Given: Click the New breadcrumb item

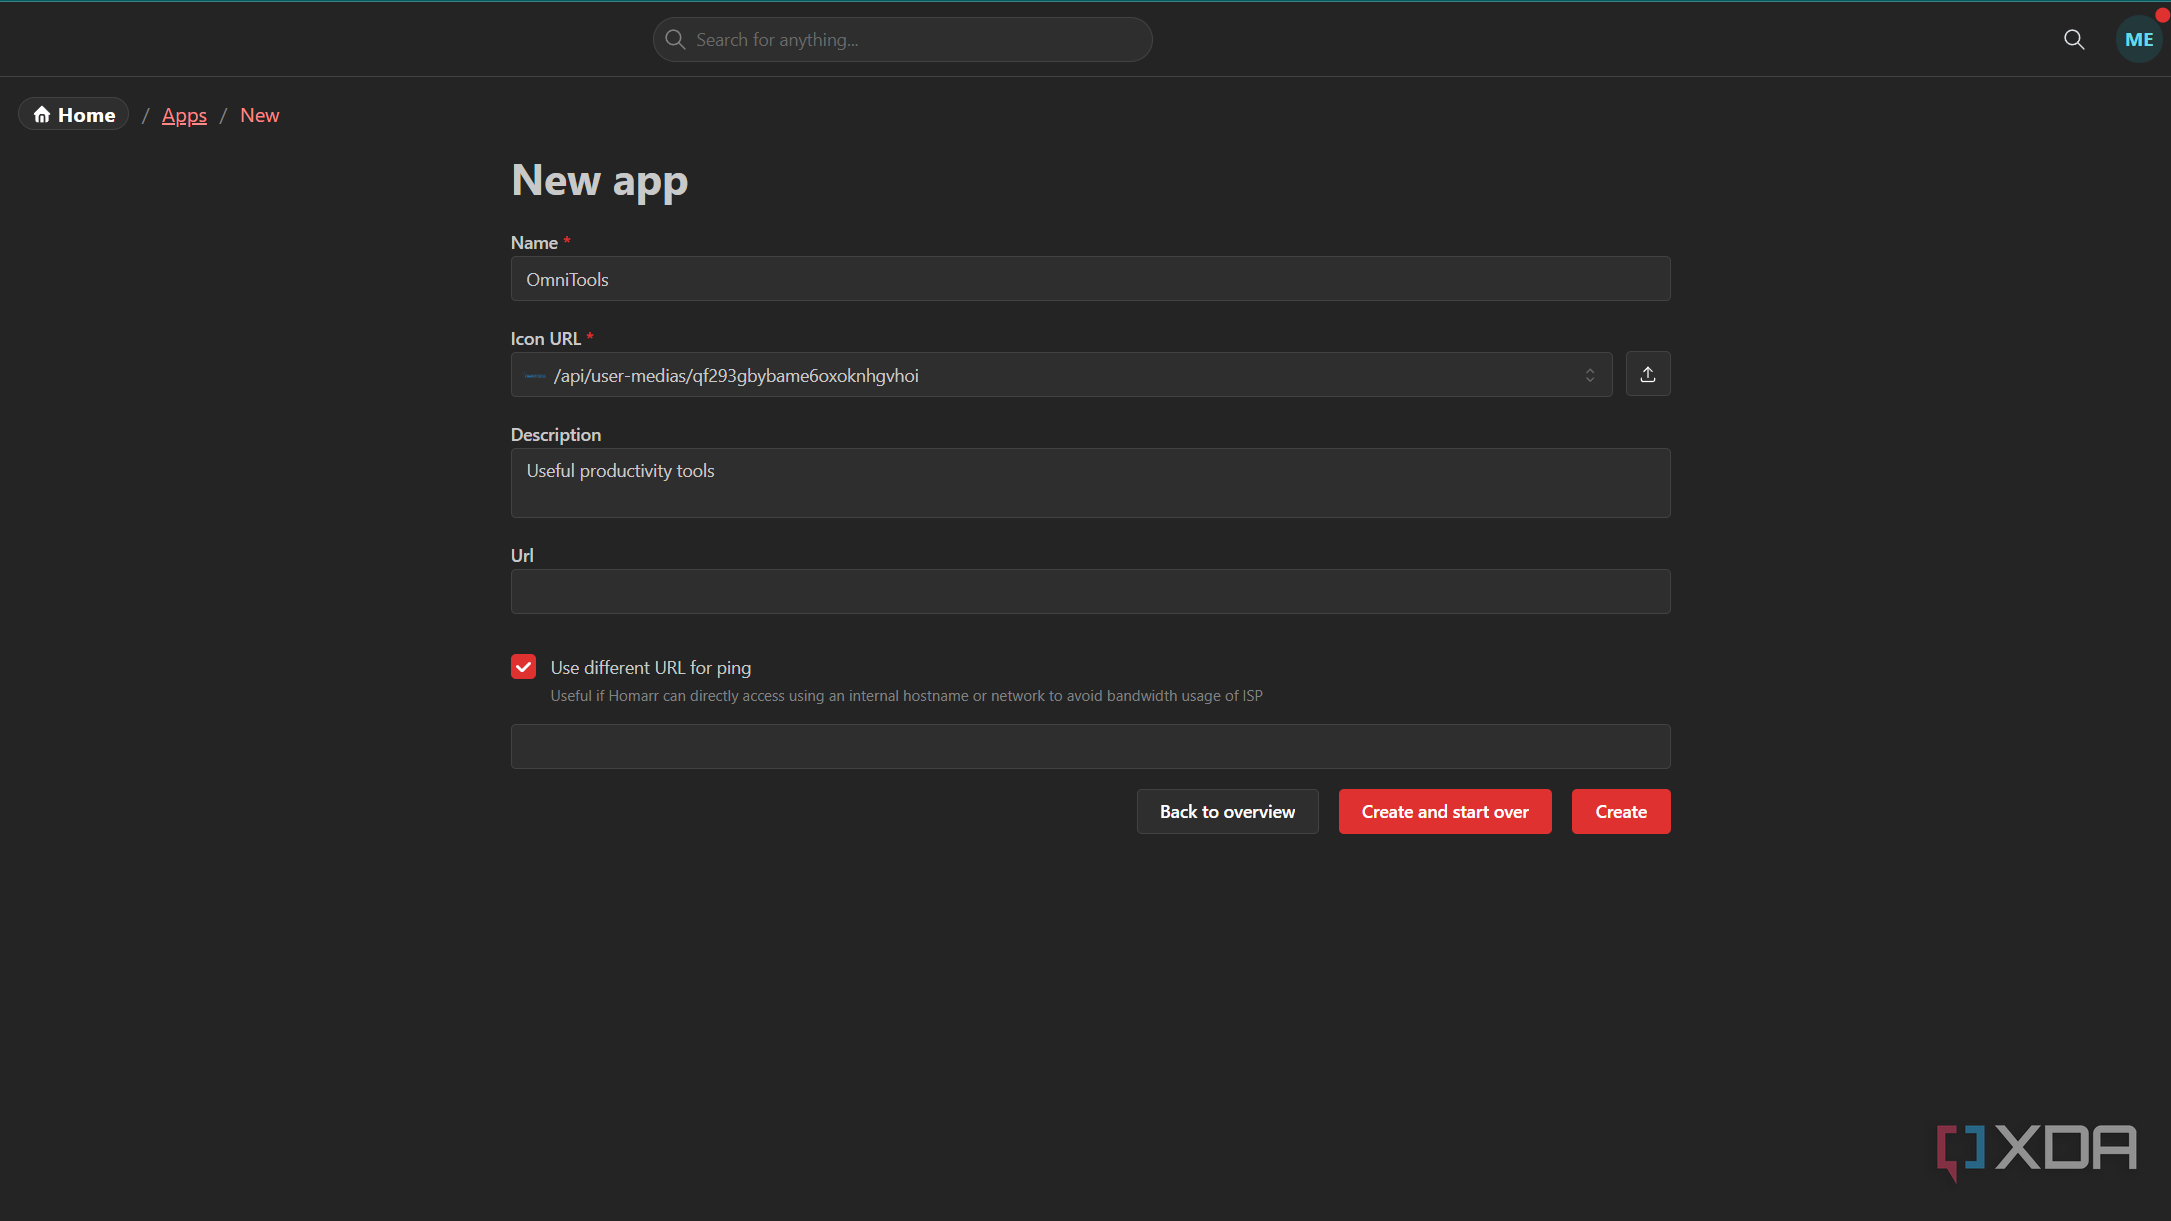Looking at the screenshot, I should 260,115.
